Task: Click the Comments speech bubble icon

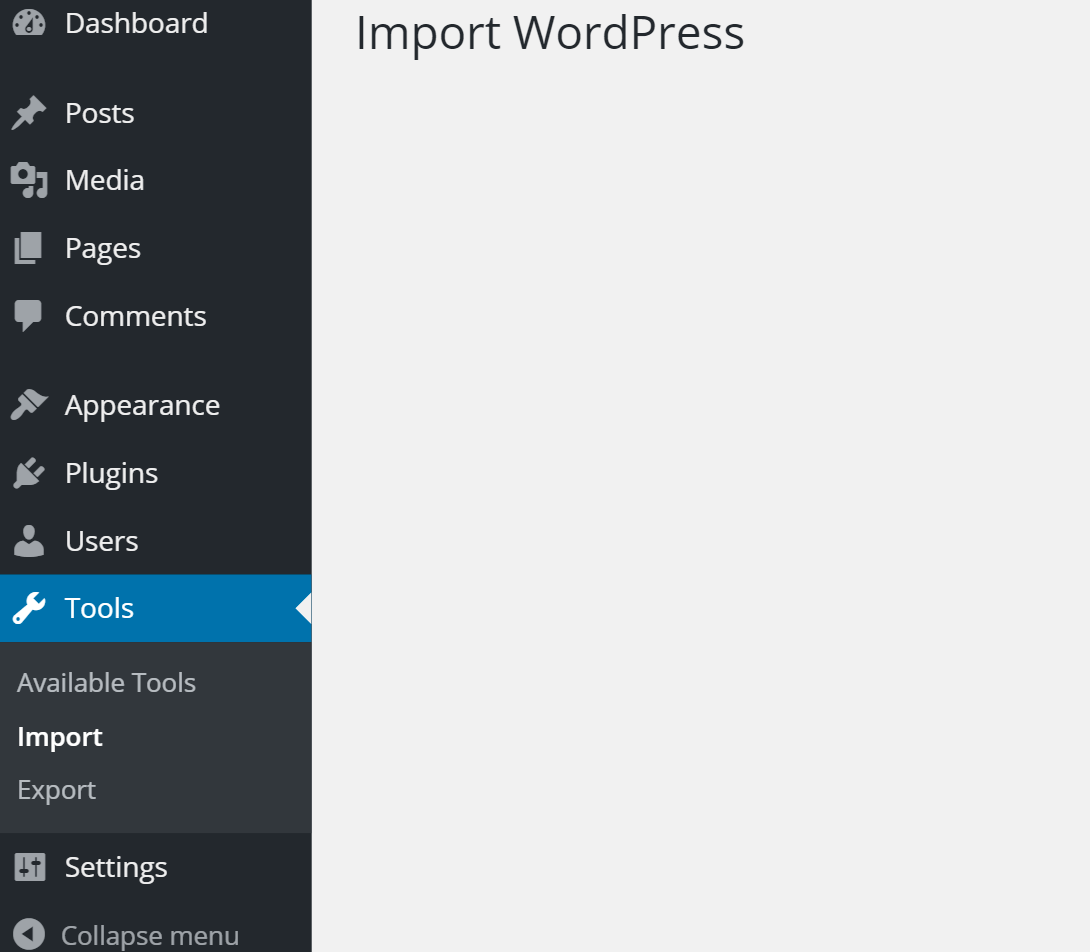Action: [26, 315]
